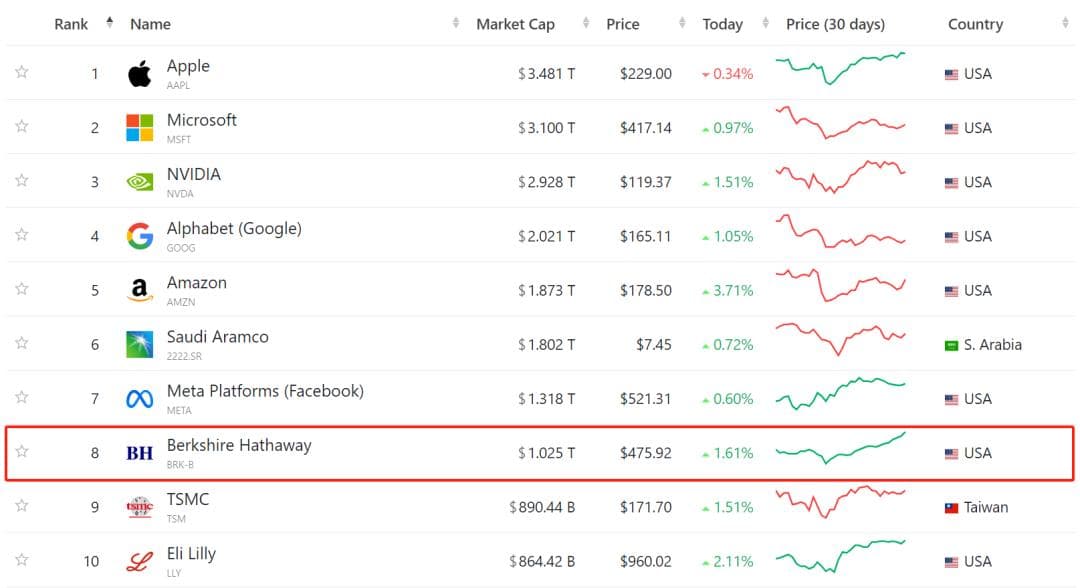Sort by Market Cap using its arrows
1080x588 pixels.
pos(586,23)
